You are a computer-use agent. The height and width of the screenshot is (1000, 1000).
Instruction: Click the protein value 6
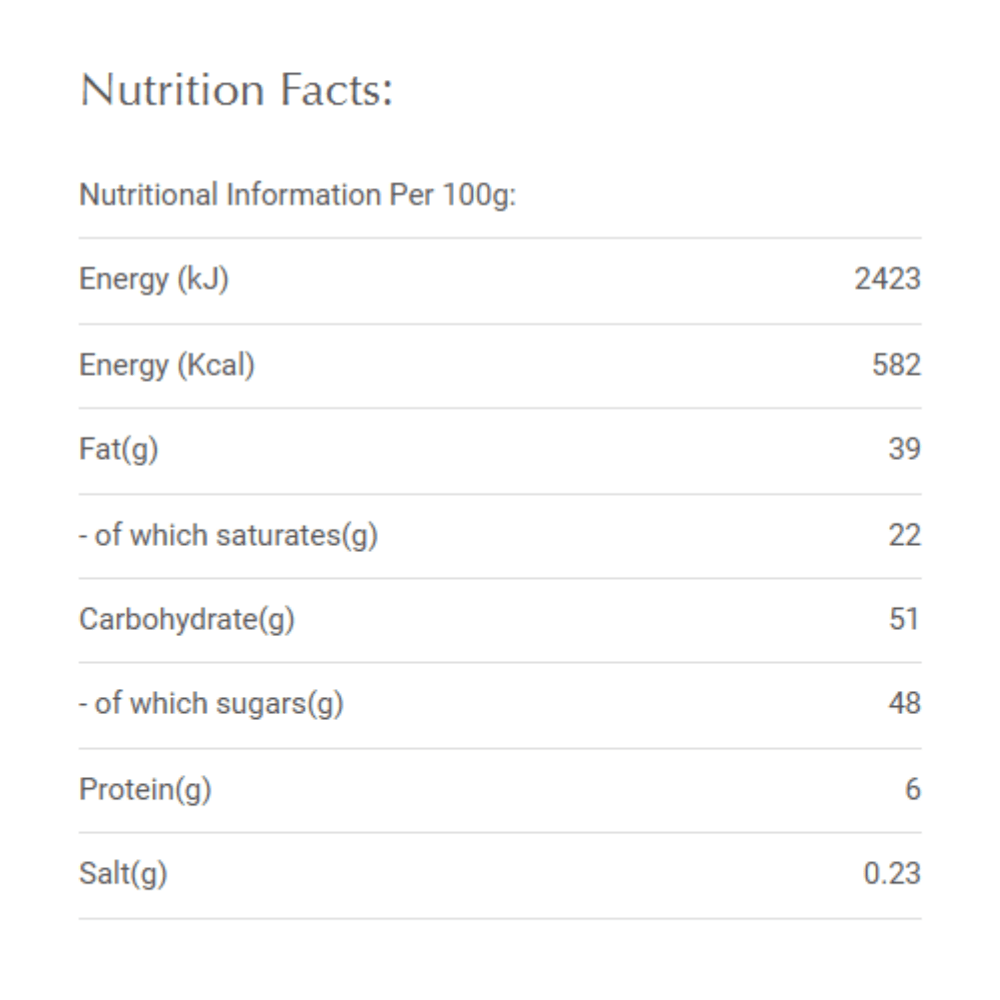(x=913, y=790)
